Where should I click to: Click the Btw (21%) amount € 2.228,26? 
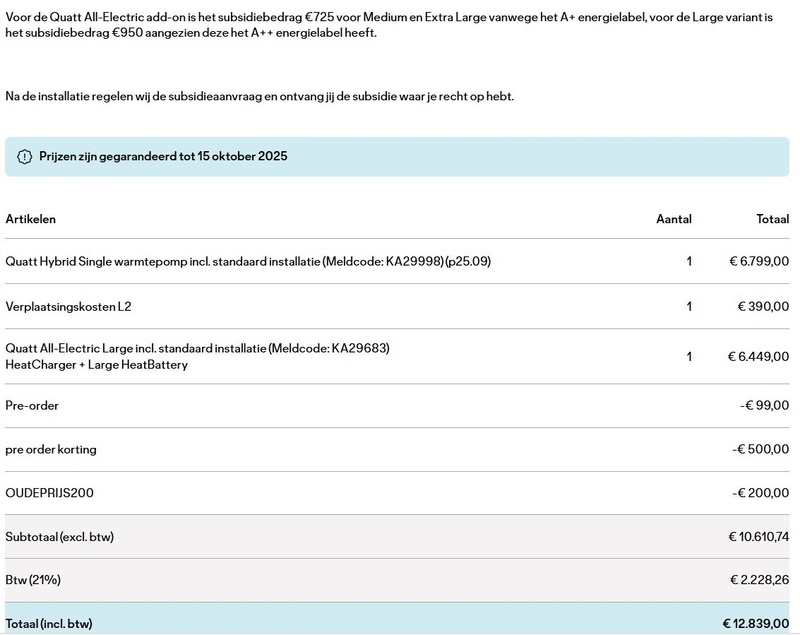(x=759, y=580)
